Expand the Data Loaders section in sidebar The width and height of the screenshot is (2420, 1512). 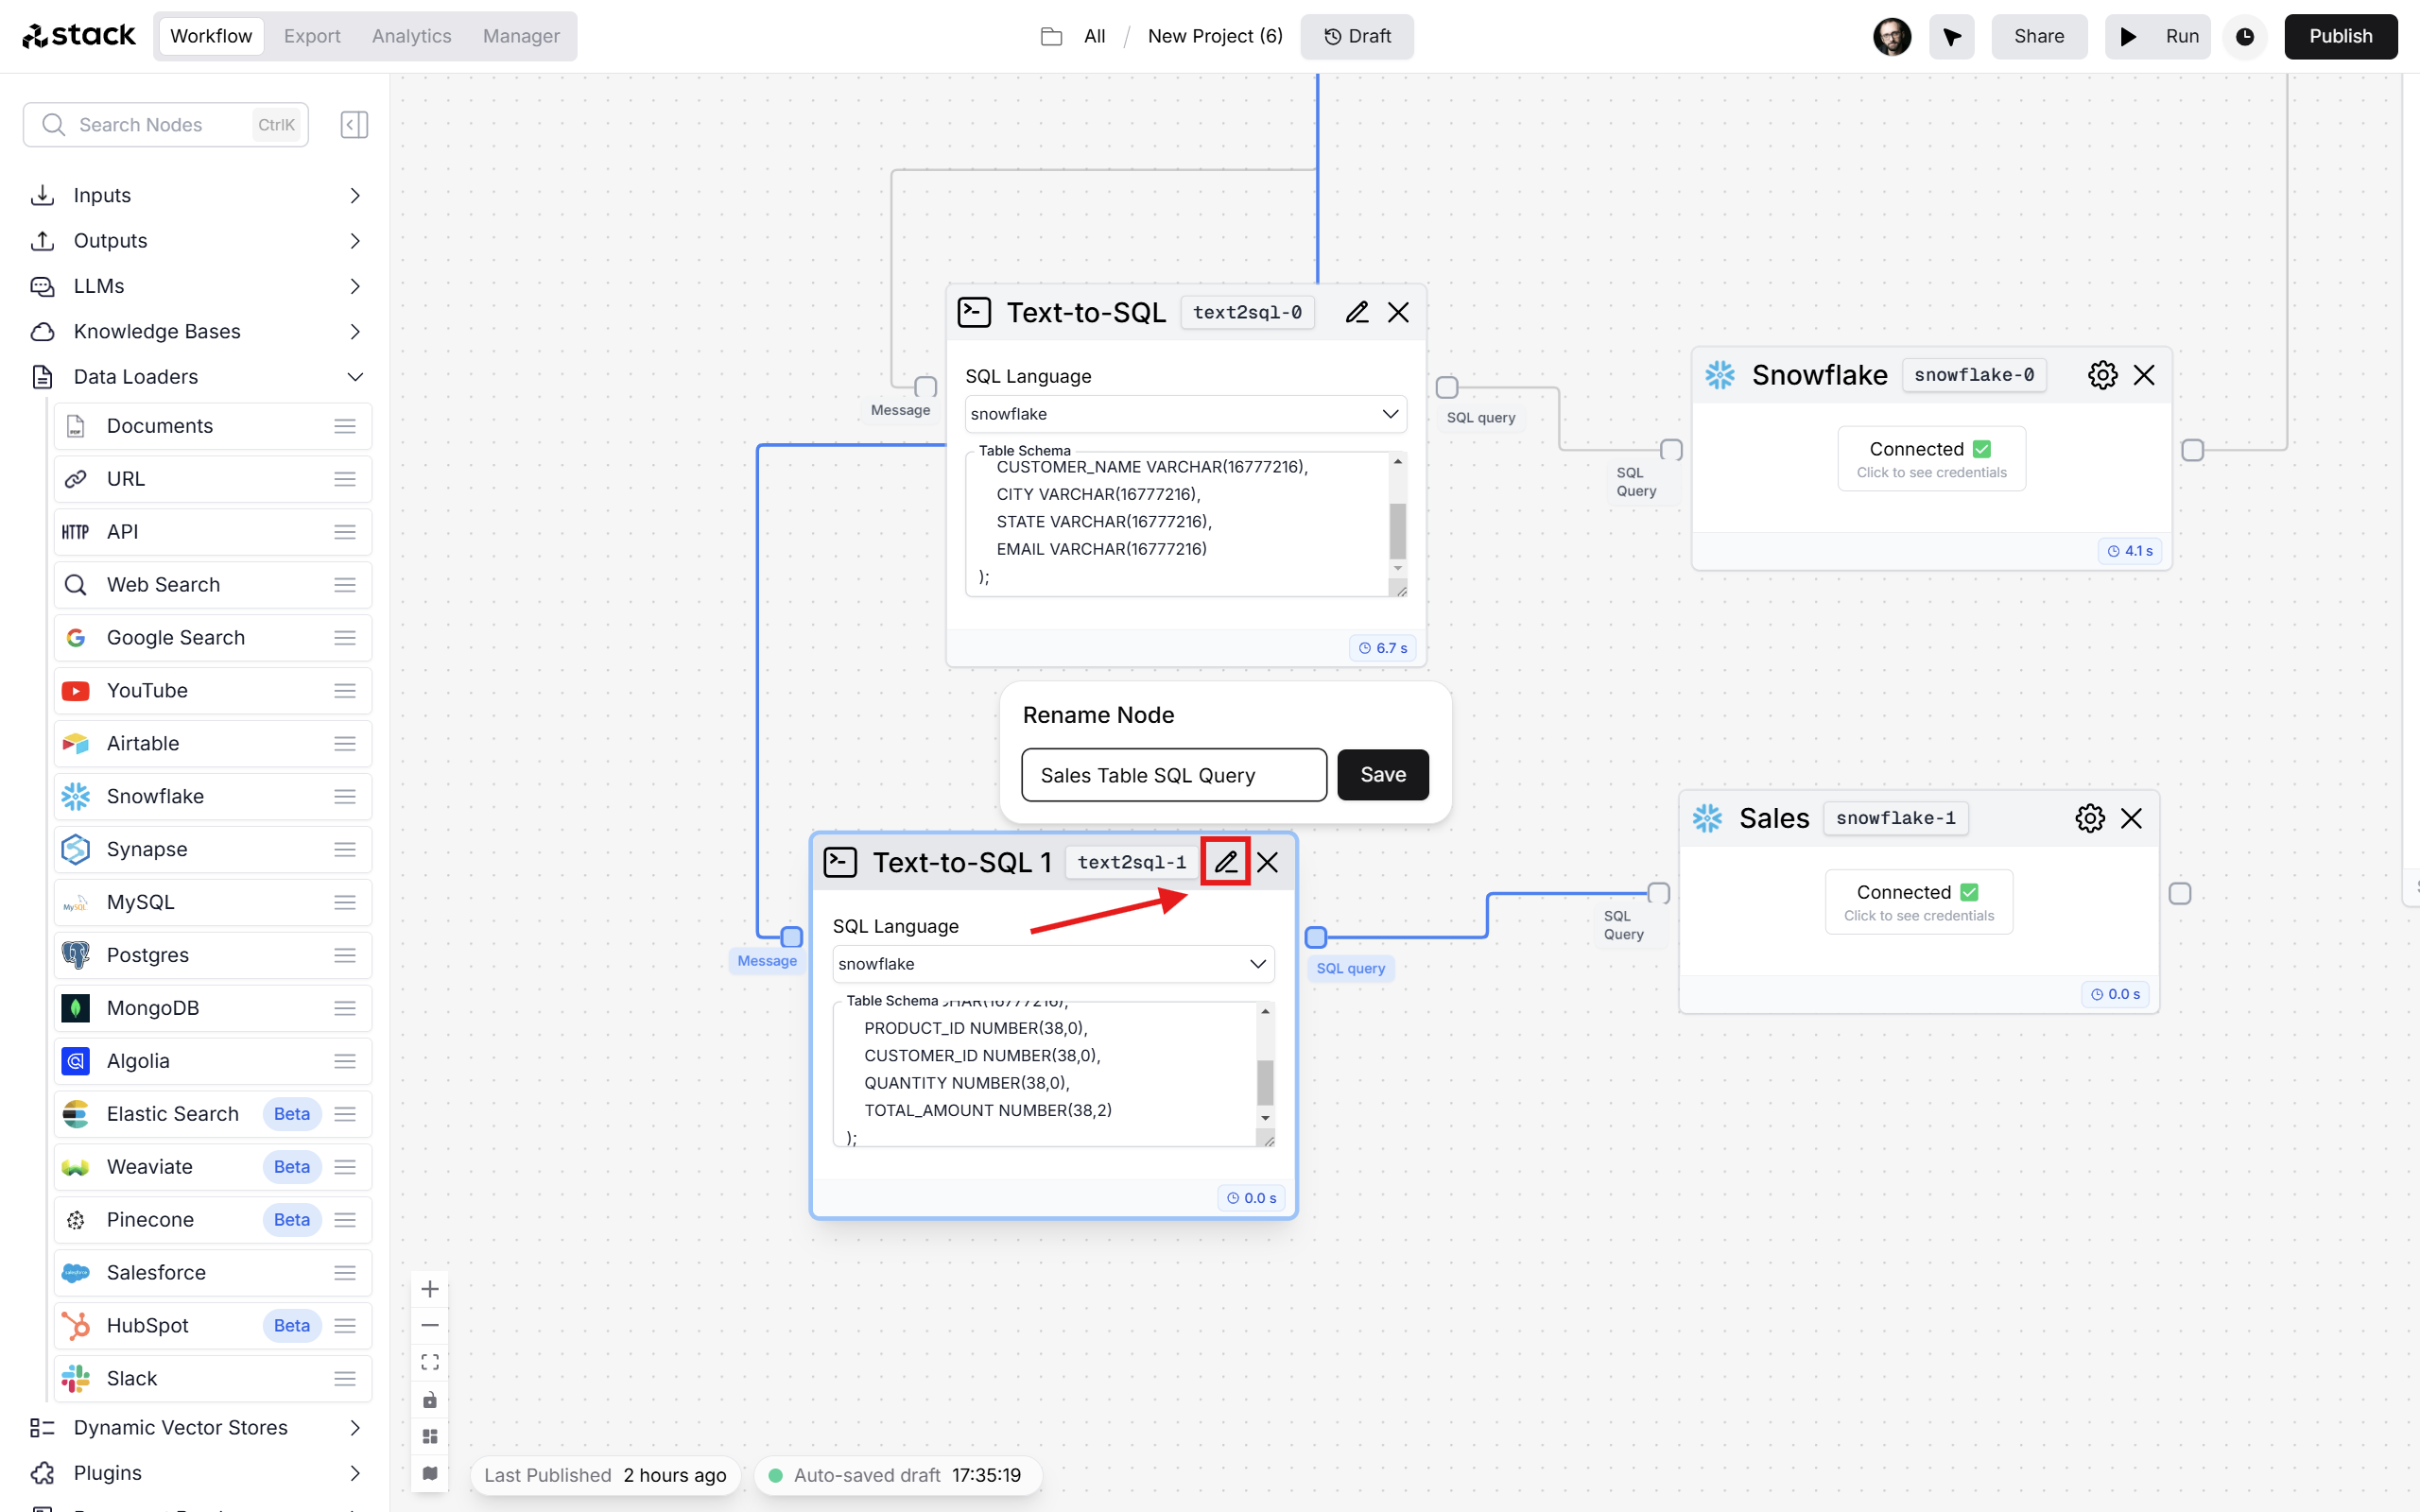[354, 376]
